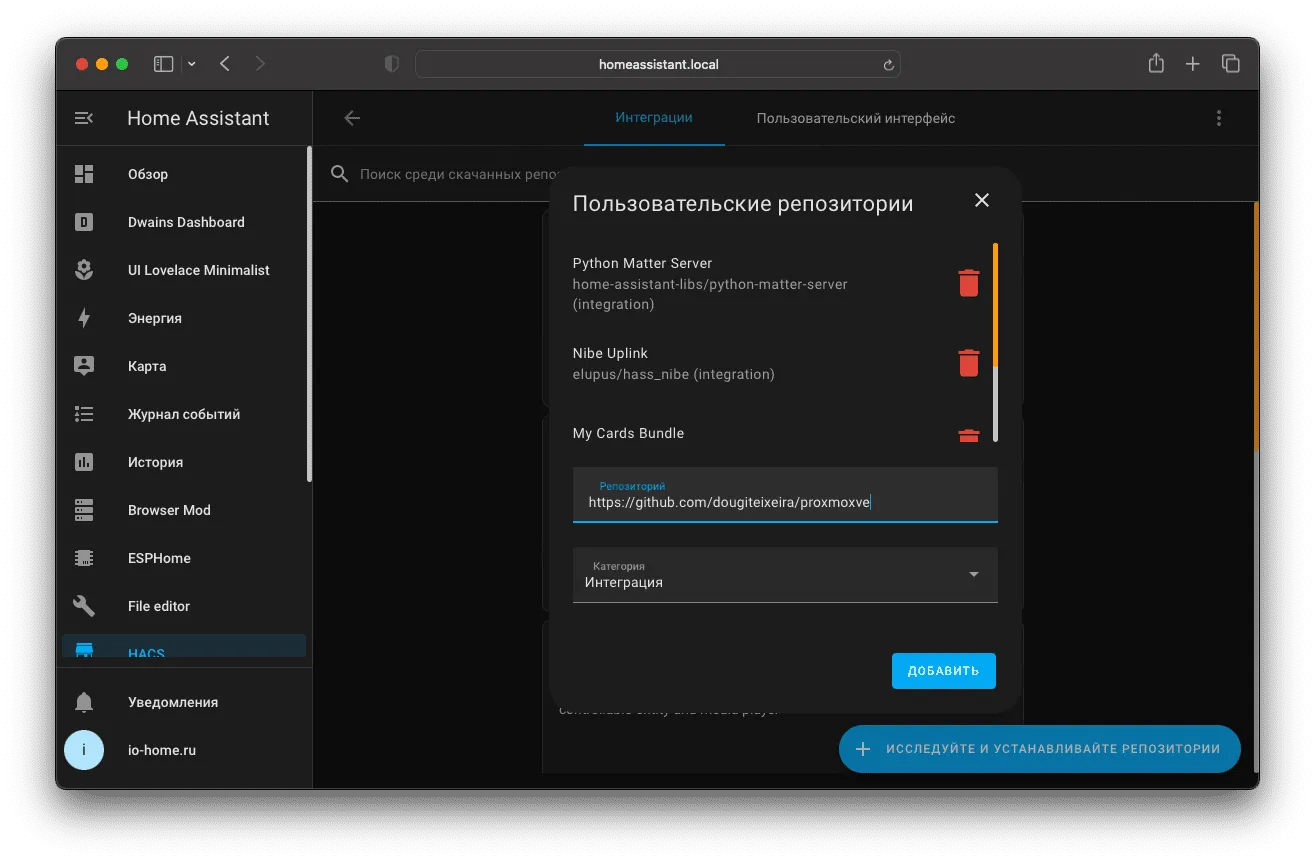1315x863 pixels.
Task: Click the sidebar scrollbar
Action: pos(309,314)
